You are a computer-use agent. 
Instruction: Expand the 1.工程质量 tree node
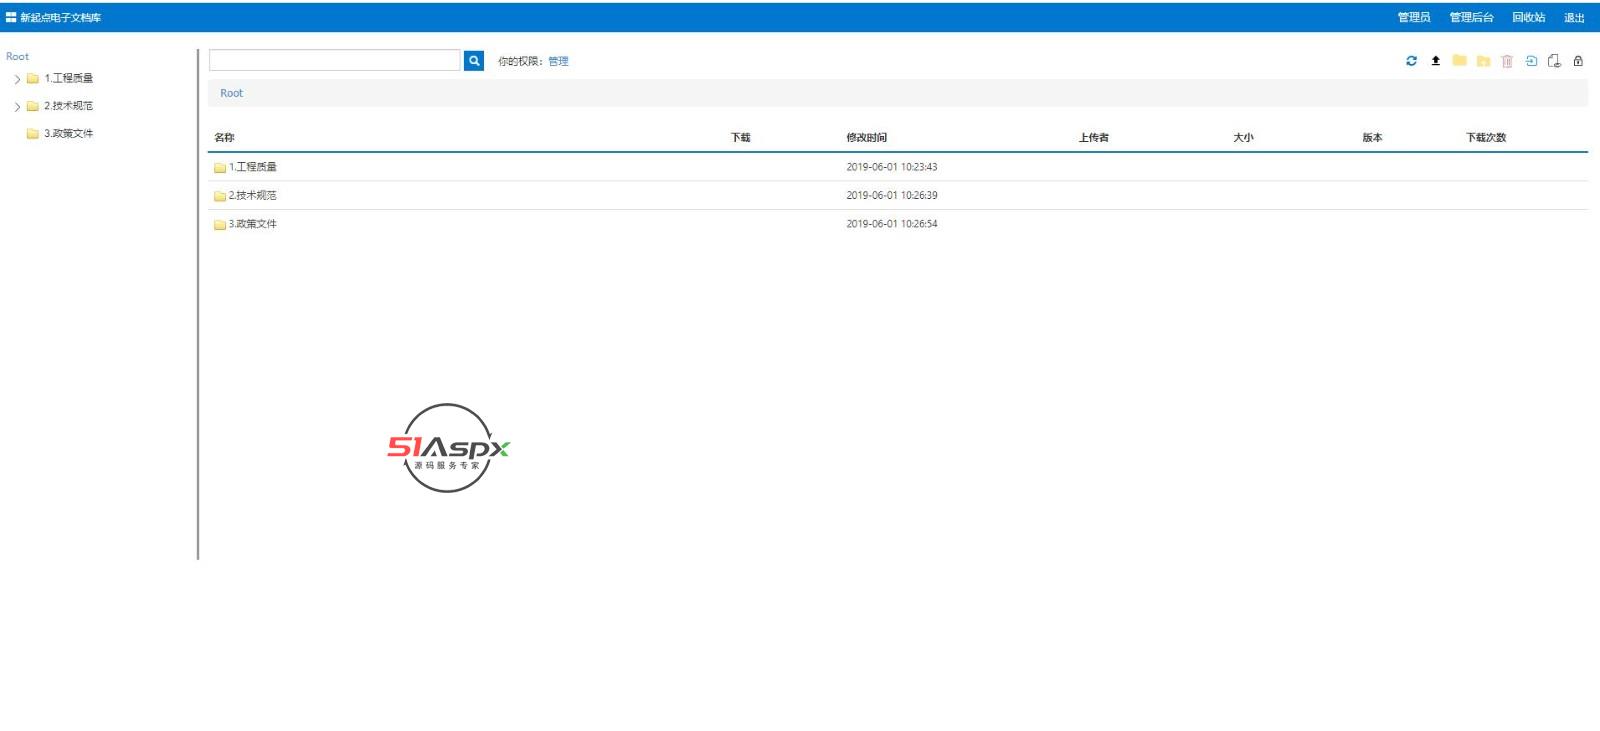point(17,79)
